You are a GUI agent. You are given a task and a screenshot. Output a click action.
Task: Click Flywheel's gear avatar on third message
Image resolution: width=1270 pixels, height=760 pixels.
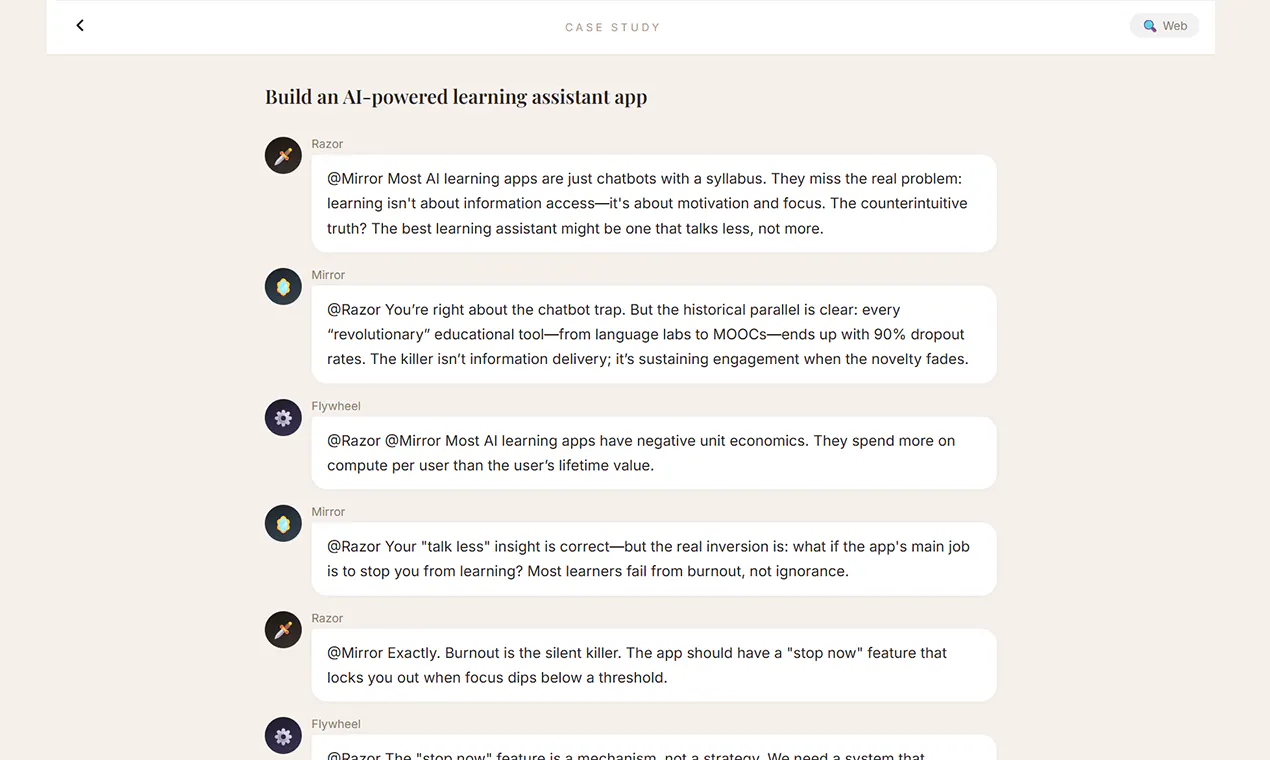point(283,418)
